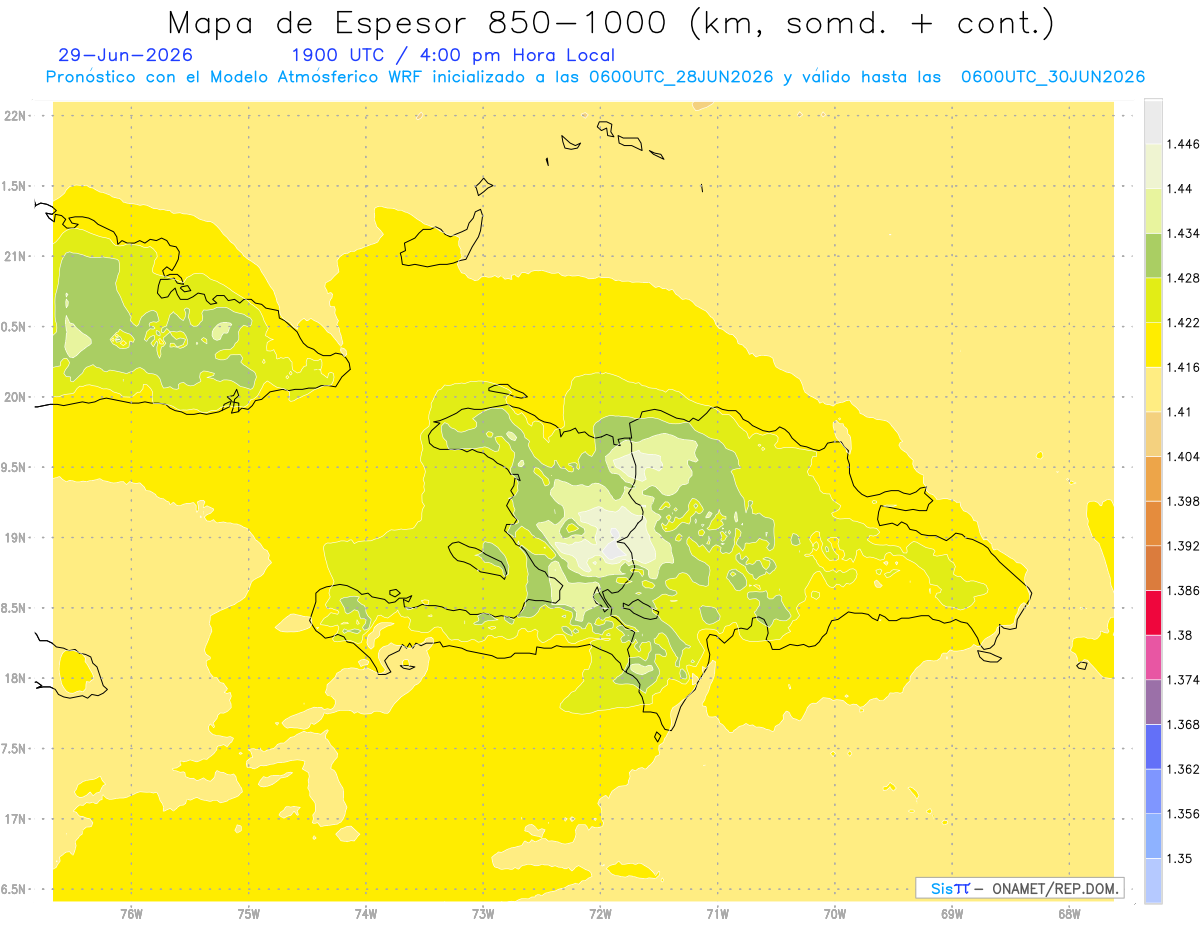This screenshot has width=1200, height=927.
Task: Click the latitude label "22N"
Action: [15, 116]
